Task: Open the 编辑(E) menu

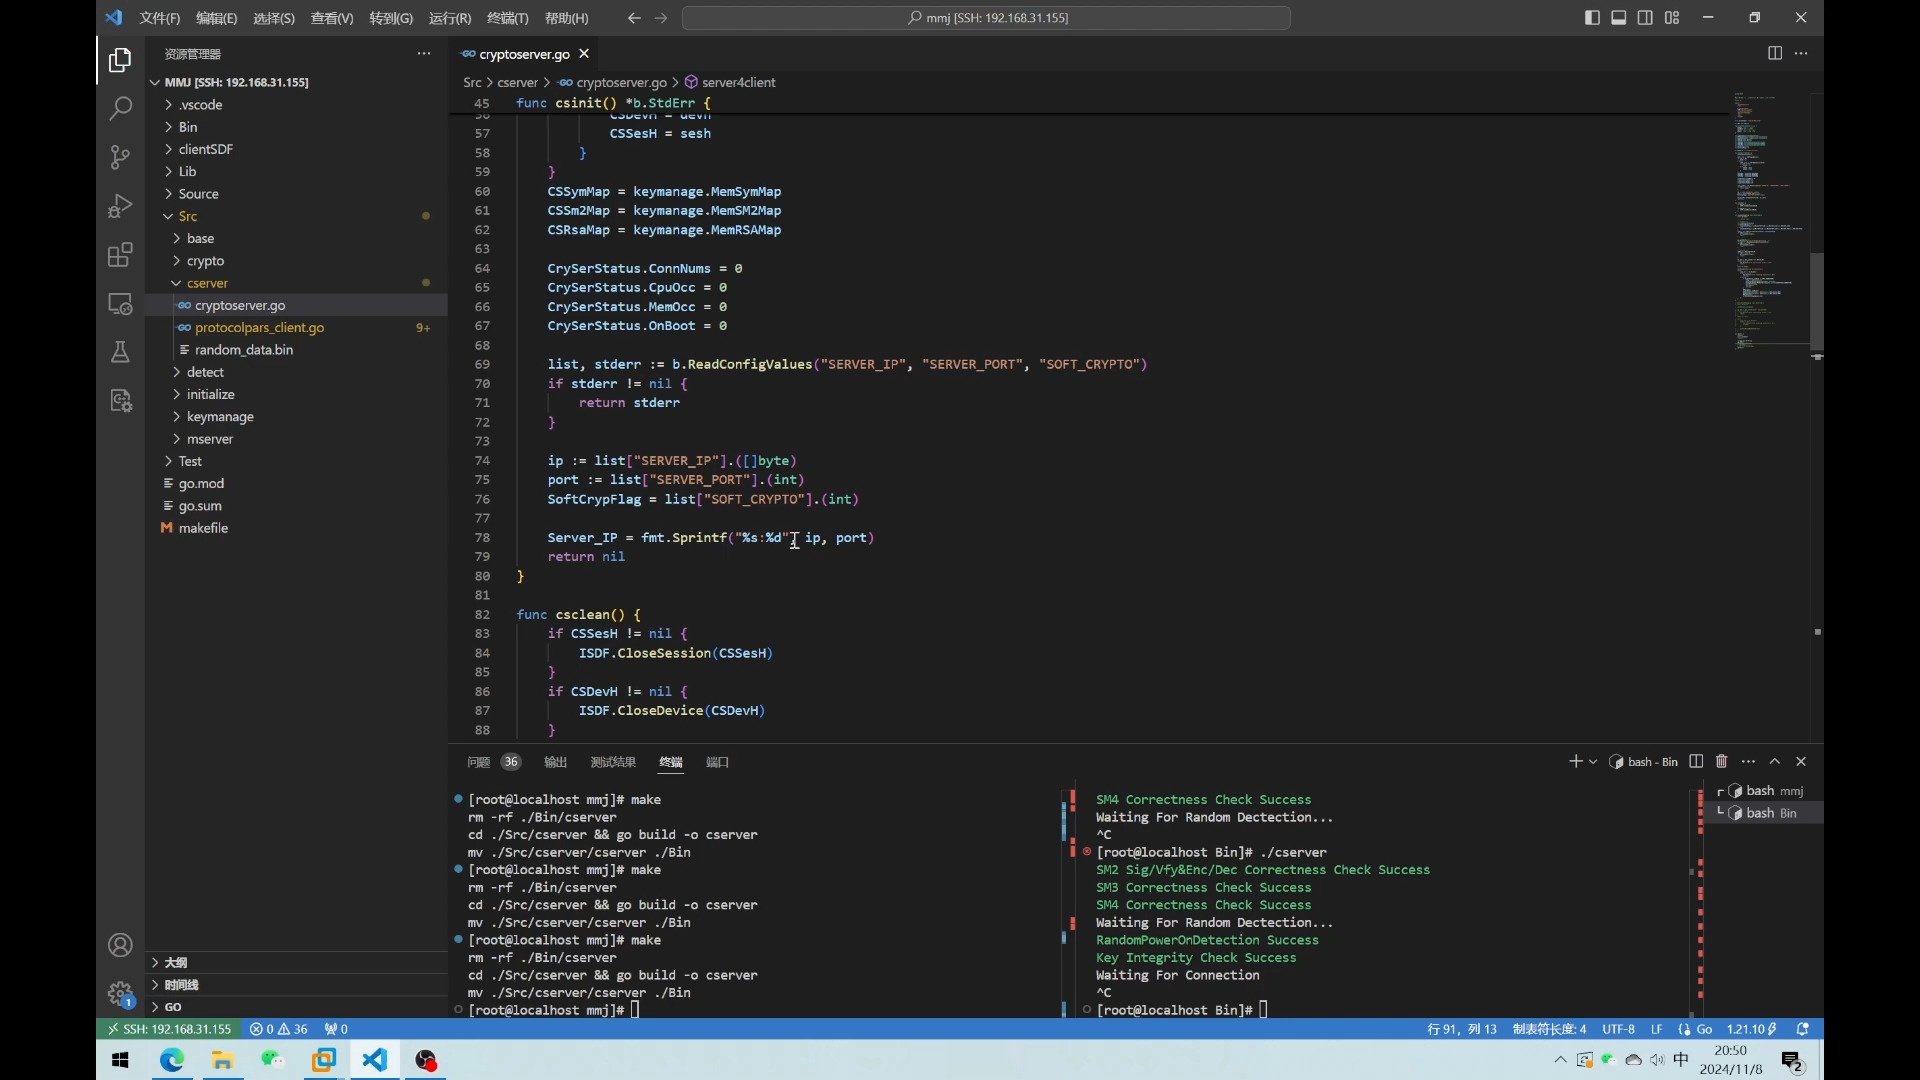Action: pos(217,18)
